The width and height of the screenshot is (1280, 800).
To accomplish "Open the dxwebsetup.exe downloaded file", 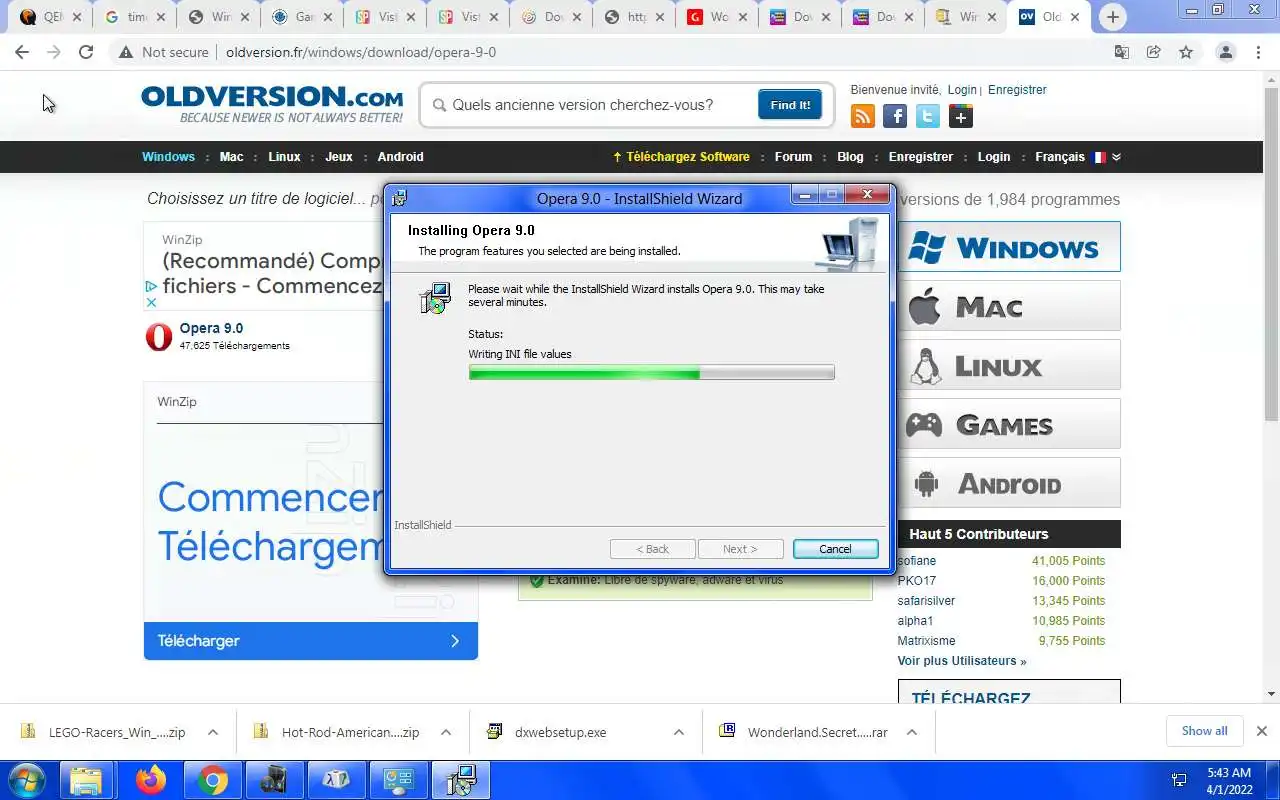I will click(560, 732).
